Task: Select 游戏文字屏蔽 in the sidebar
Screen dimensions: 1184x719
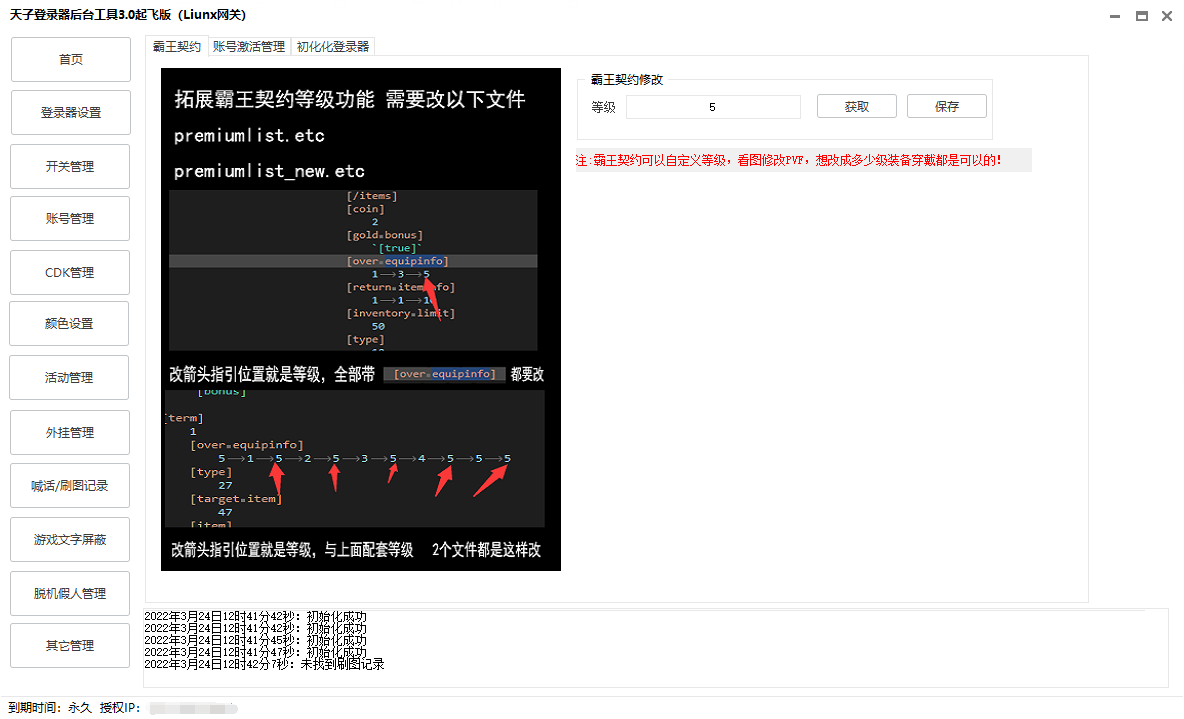Action: pos(70,539)
